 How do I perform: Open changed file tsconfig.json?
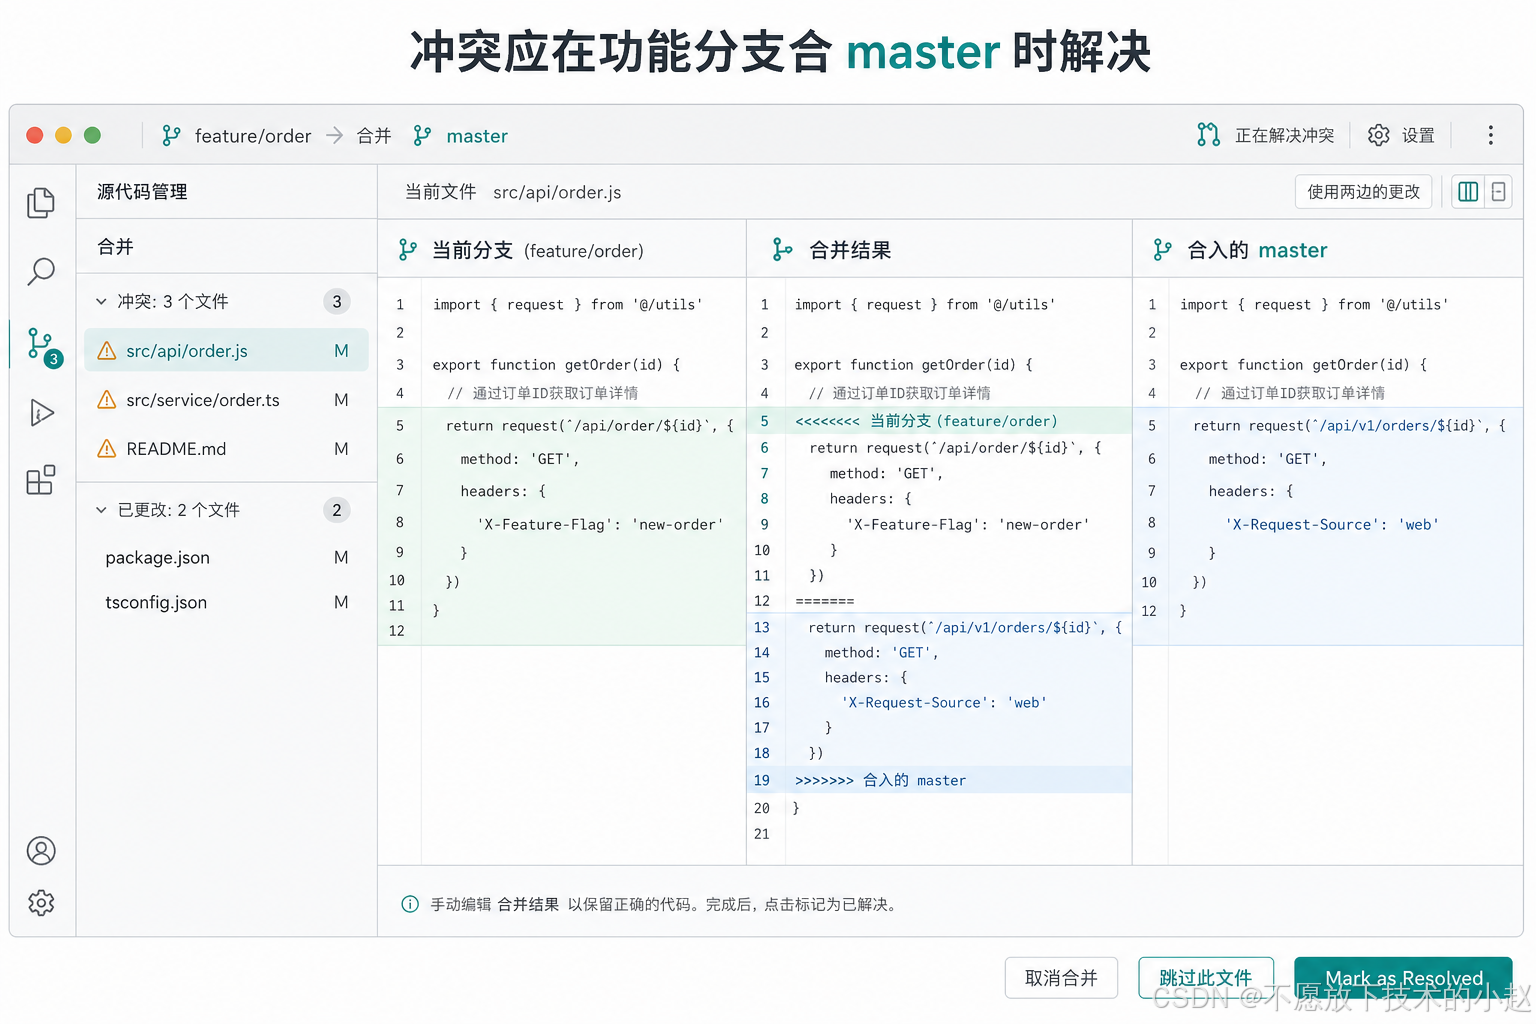pos(226,602)
